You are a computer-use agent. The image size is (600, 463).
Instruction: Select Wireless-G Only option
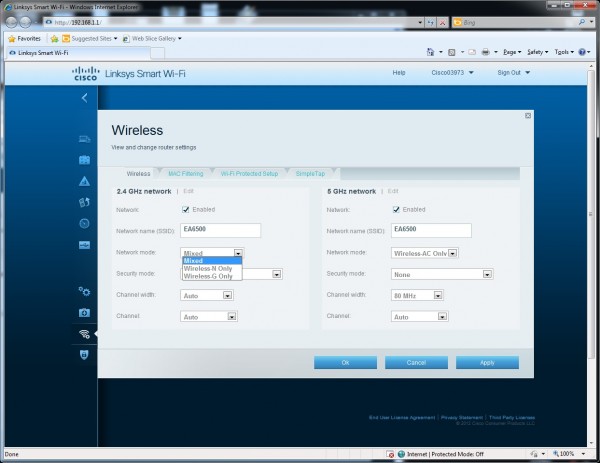(x=212, y=276)
